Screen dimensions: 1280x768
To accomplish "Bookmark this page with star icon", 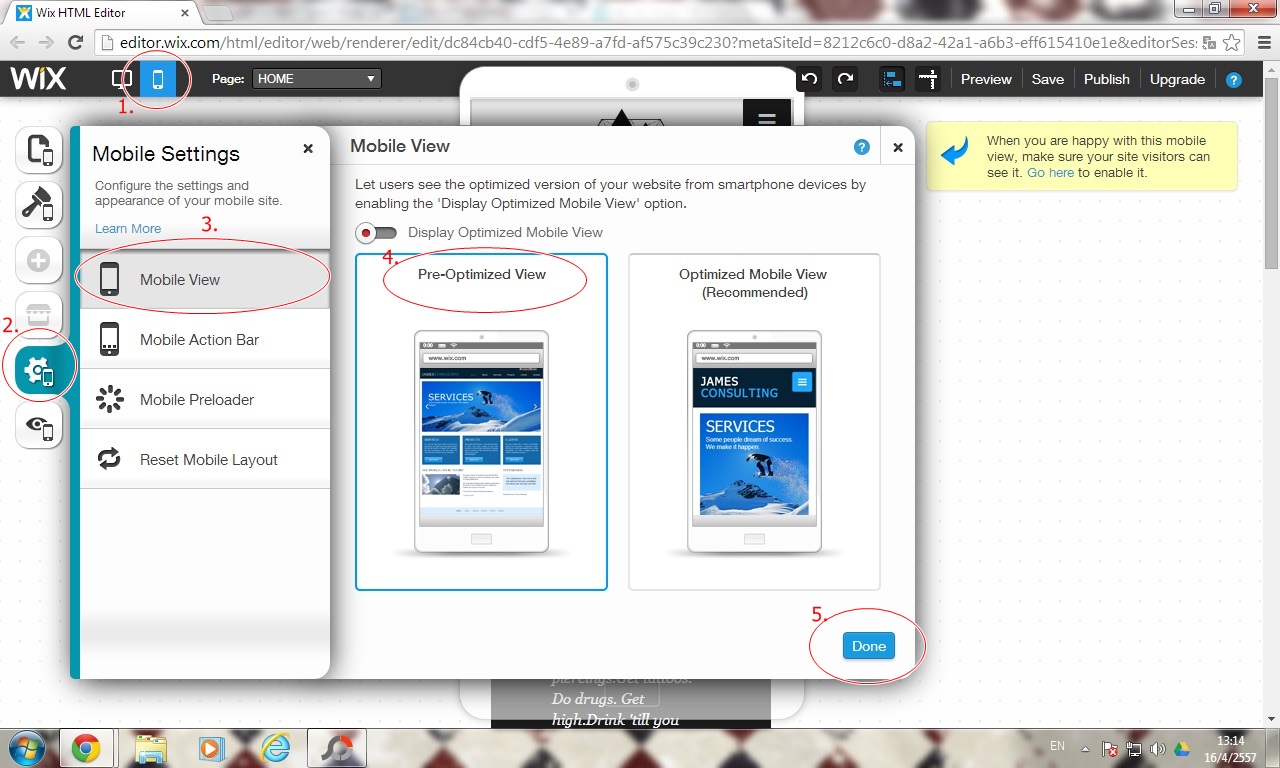I will pyautogui.click(x=1233, y=43).
